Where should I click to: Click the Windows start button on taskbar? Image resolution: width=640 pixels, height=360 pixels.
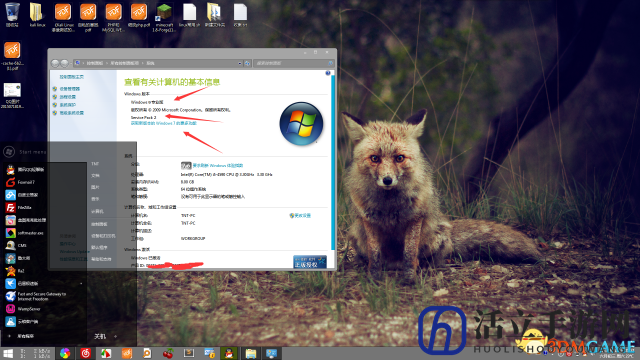coord(8,353)
